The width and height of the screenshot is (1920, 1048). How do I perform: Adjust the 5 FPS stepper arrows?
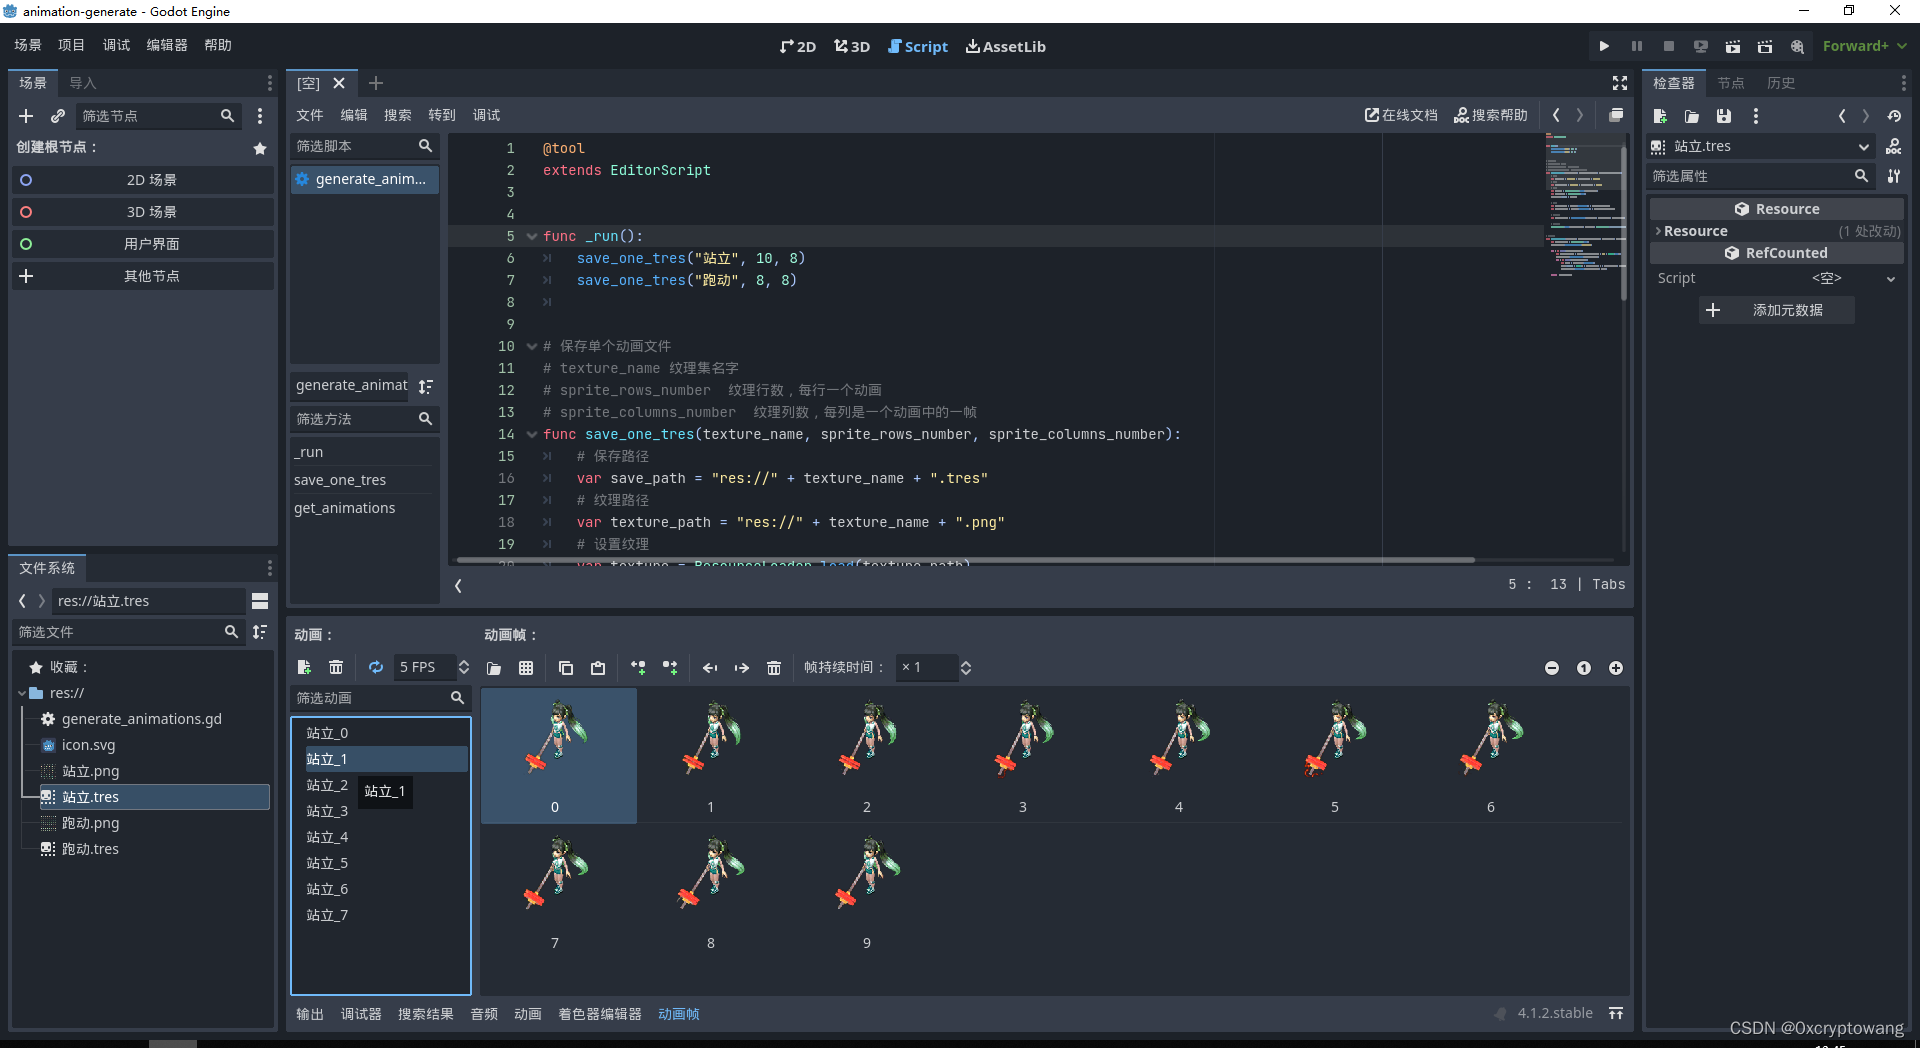(464, 667)
